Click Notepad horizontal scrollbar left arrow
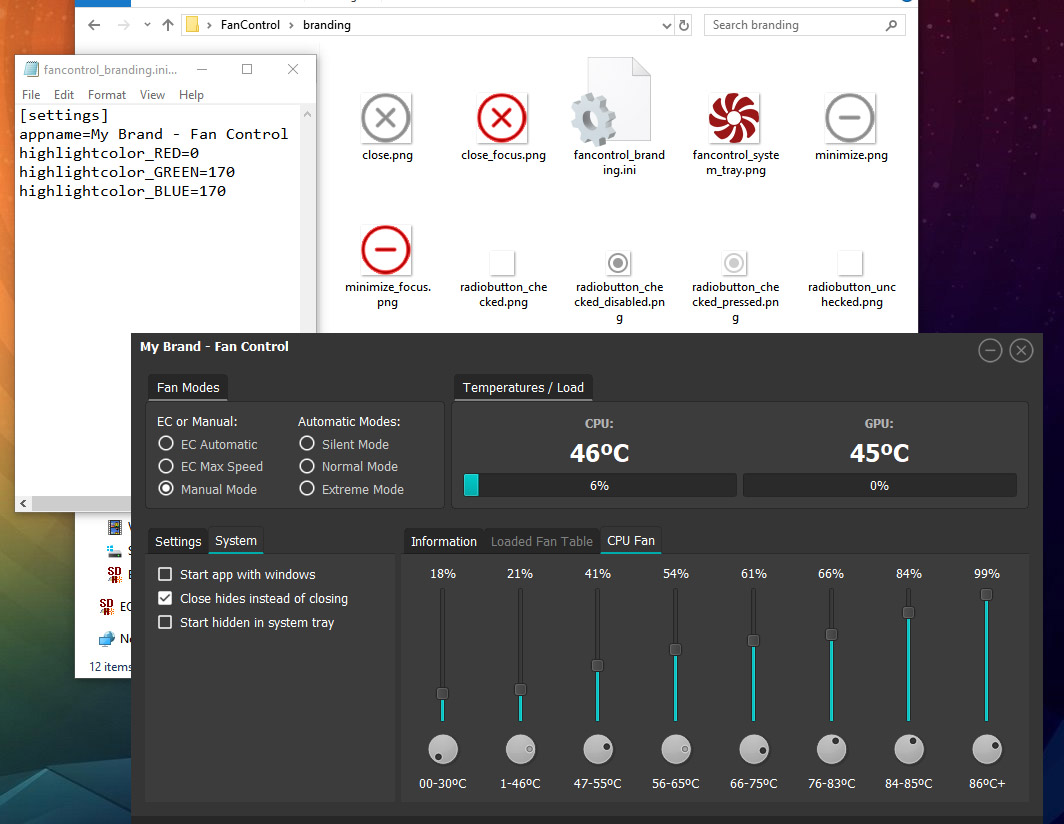This screenshot has width=1064, height=824. coord(23,503)
